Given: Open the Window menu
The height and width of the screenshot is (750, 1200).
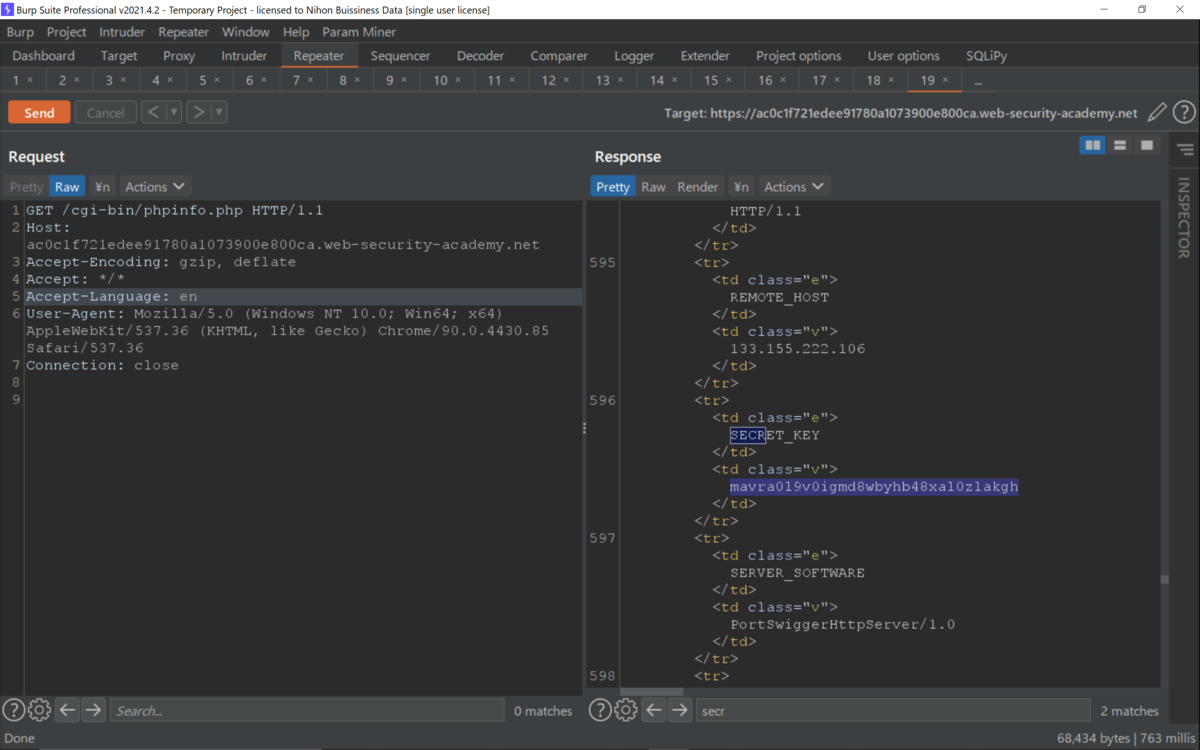Looking at the screenshot, I should [246, 32].
